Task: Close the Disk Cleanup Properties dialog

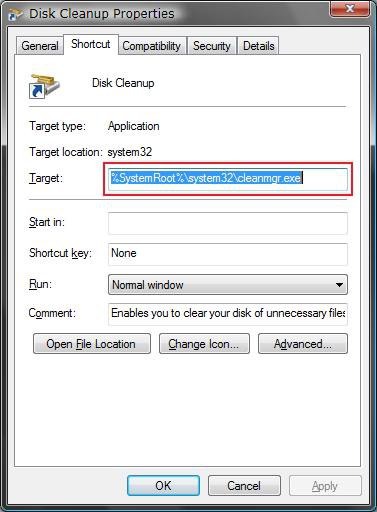Action: click(350, 9)
